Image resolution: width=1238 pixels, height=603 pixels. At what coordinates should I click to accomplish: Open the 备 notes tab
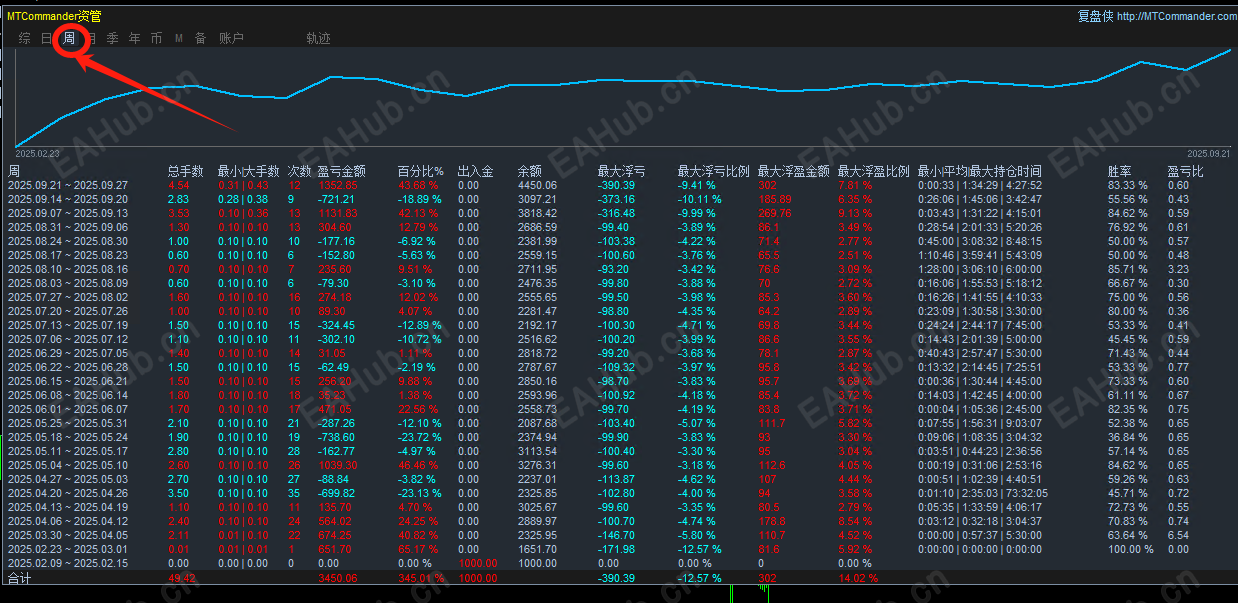coord(200,39)
